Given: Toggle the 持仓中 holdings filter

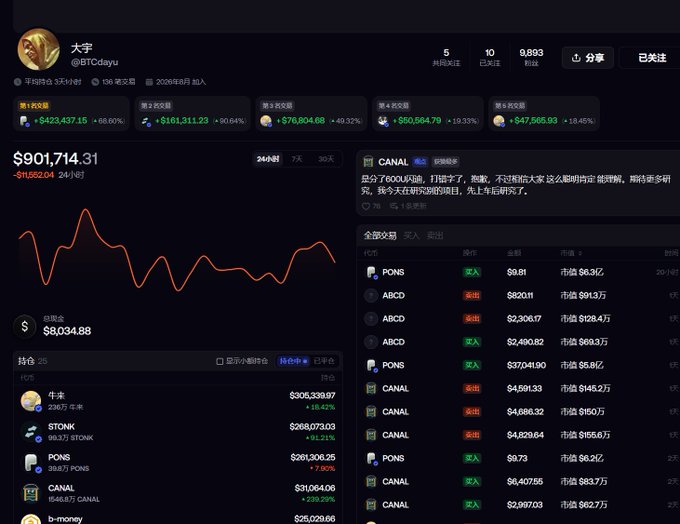Looking at the screenshot, I should (293, 361).
